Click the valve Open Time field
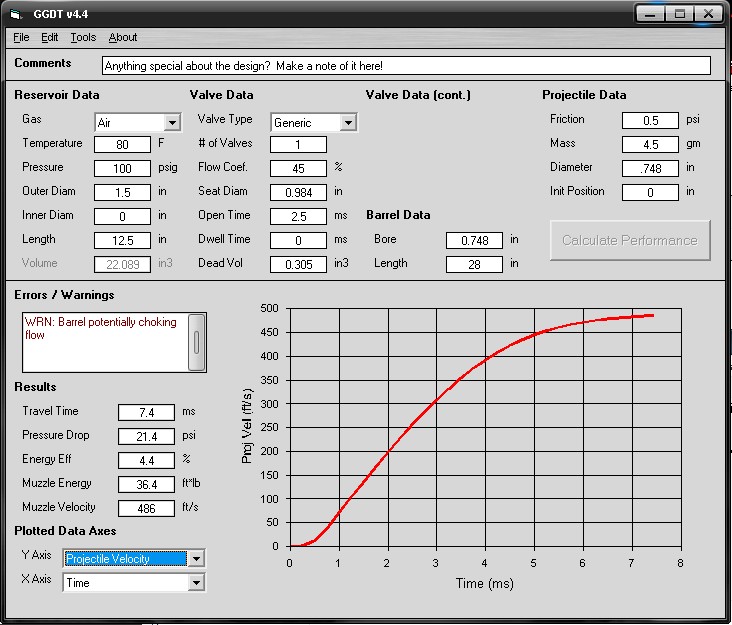This screenshot has width=732, height=625. coord(298,216)
